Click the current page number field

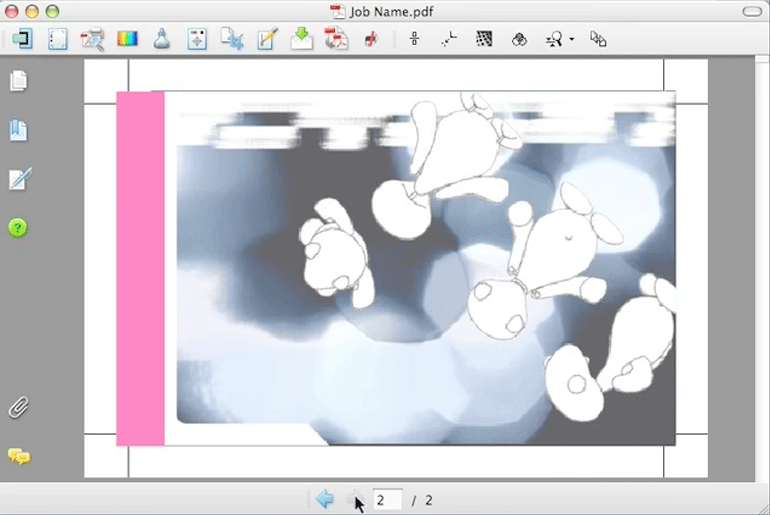[387, 500]
